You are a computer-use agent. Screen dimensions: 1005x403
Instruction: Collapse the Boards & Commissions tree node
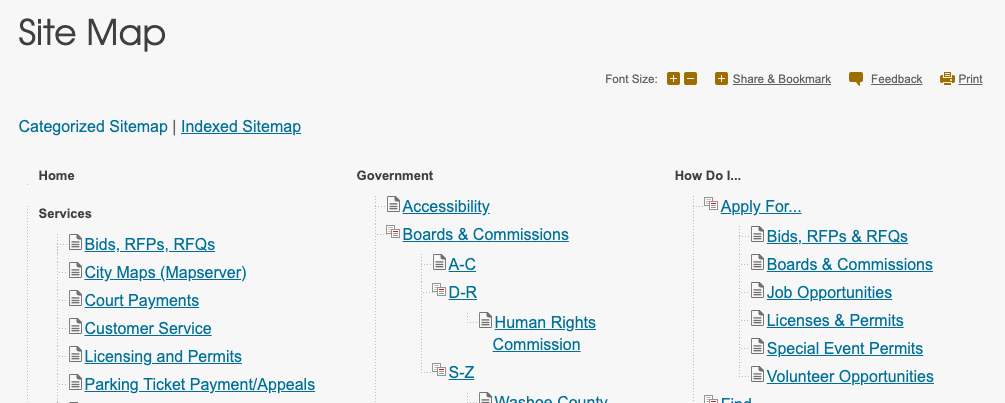(393, 233)
